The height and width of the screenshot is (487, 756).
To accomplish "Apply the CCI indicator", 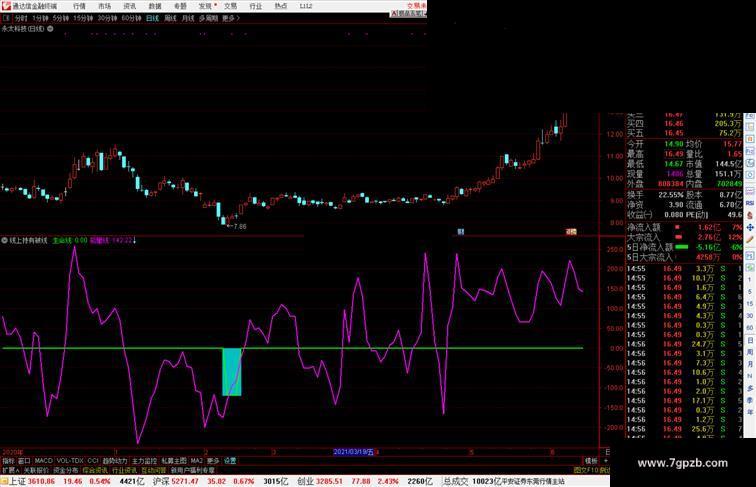I will [x=93, y=461].
